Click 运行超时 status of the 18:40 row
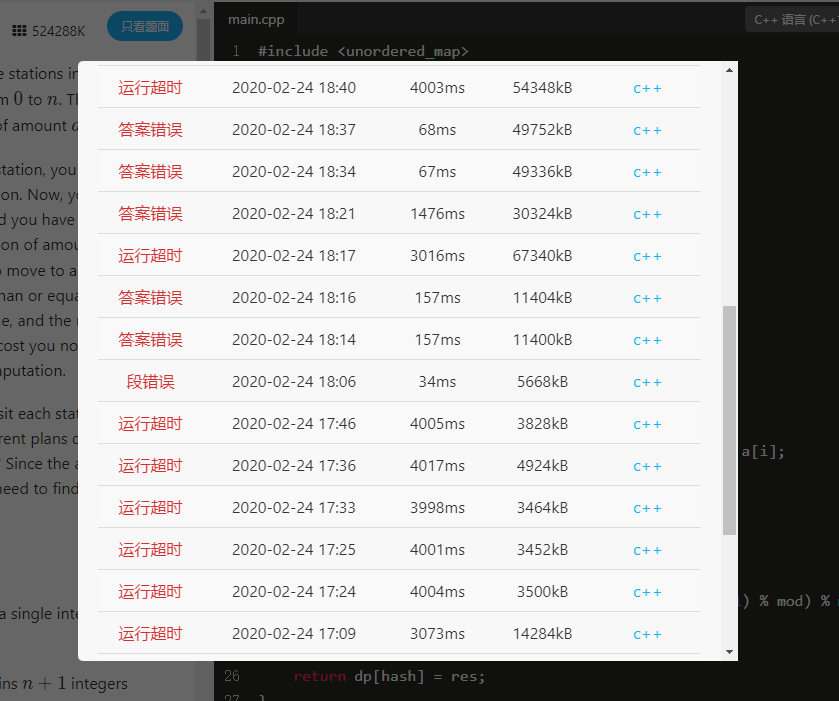The image size is (839, 701). tap(150, 88)
